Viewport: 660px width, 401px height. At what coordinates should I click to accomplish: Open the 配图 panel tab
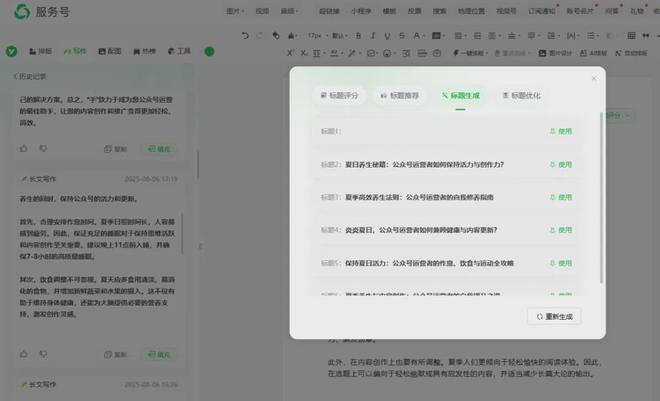click(x=109, y=51)
